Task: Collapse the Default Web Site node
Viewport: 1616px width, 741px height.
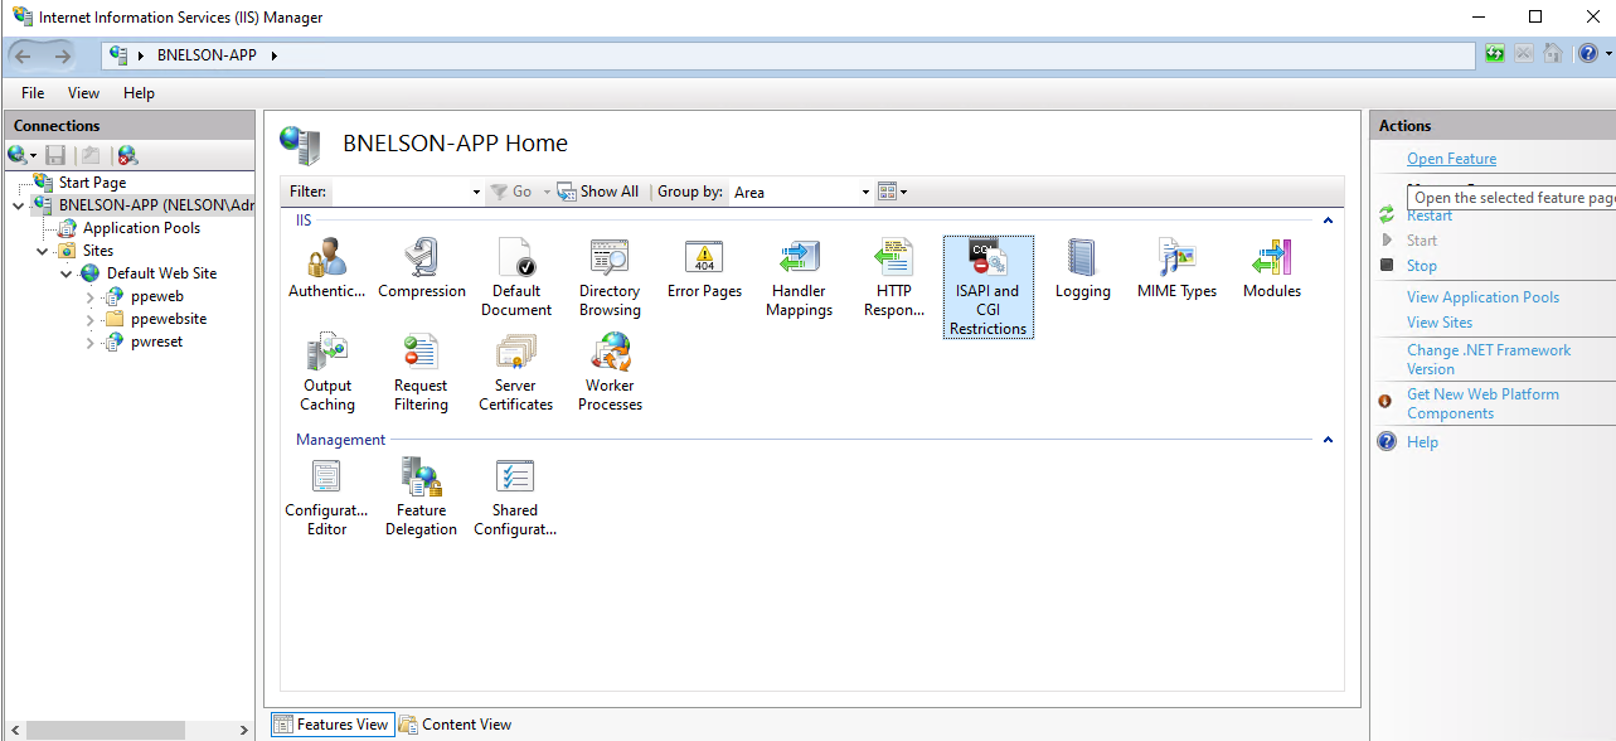Action: click(66, 274)
